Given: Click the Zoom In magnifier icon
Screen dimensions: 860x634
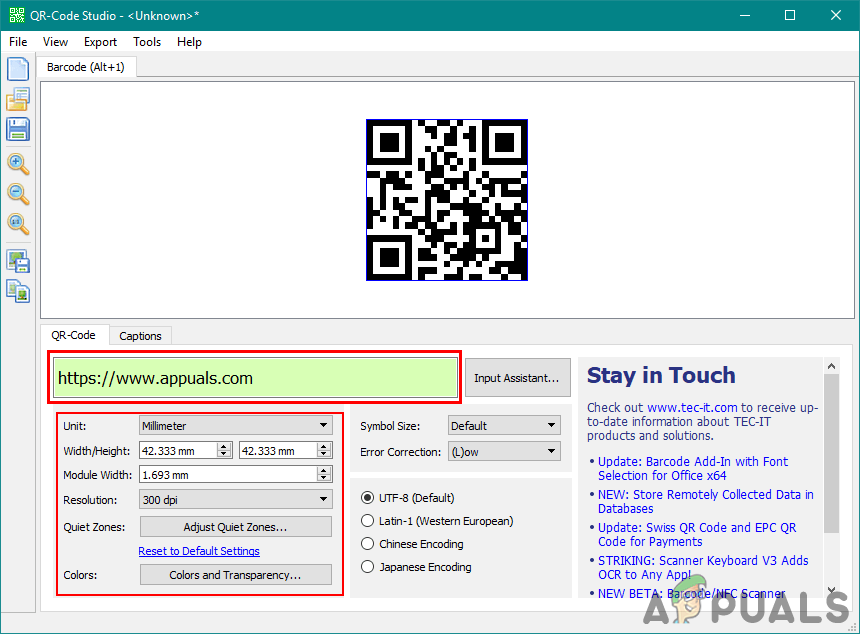Looking at the screenshot, I should pos(18,163).
